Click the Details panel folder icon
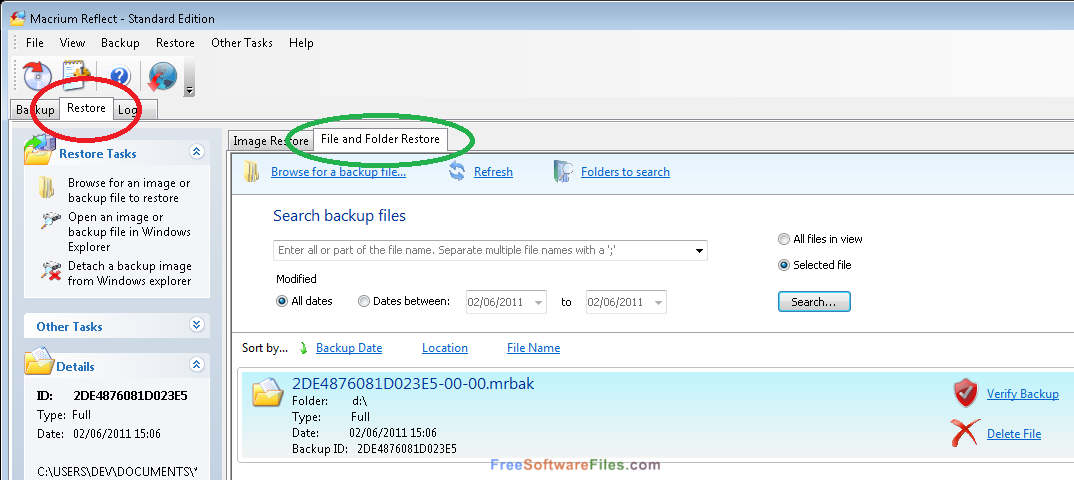 coord(39,361)
